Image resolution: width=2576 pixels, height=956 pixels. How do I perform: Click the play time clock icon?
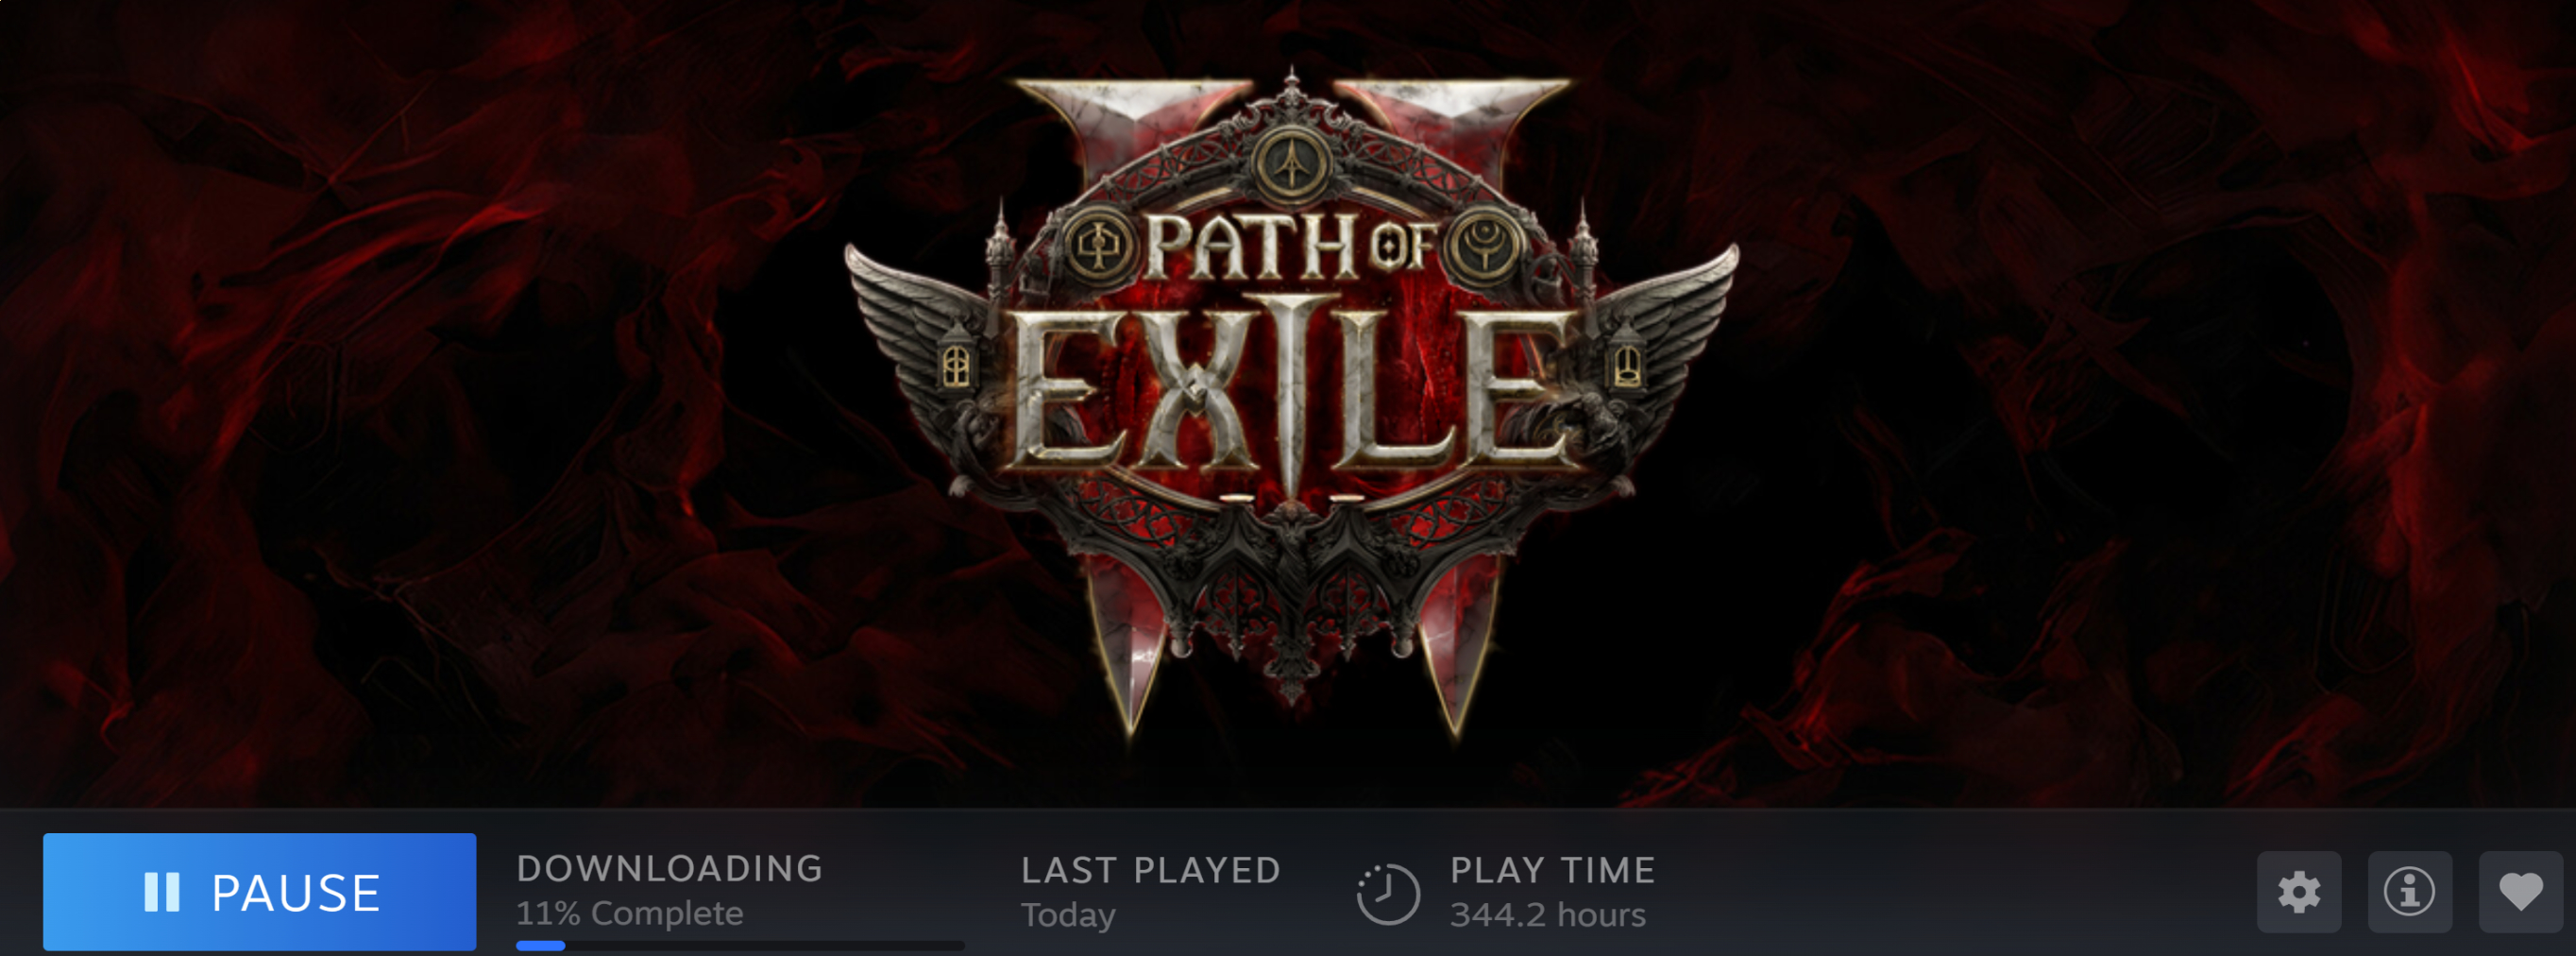pyautogui.click(x=1388, y=893)
